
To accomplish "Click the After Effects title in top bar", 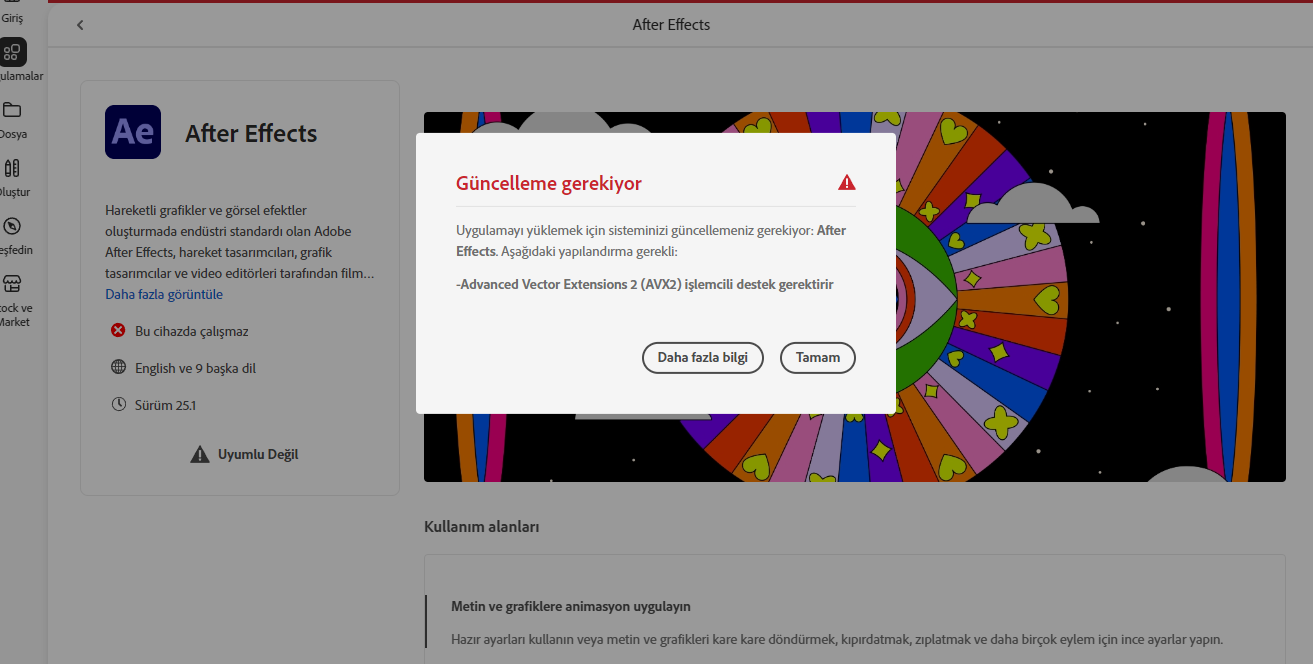I will (671, 24).
